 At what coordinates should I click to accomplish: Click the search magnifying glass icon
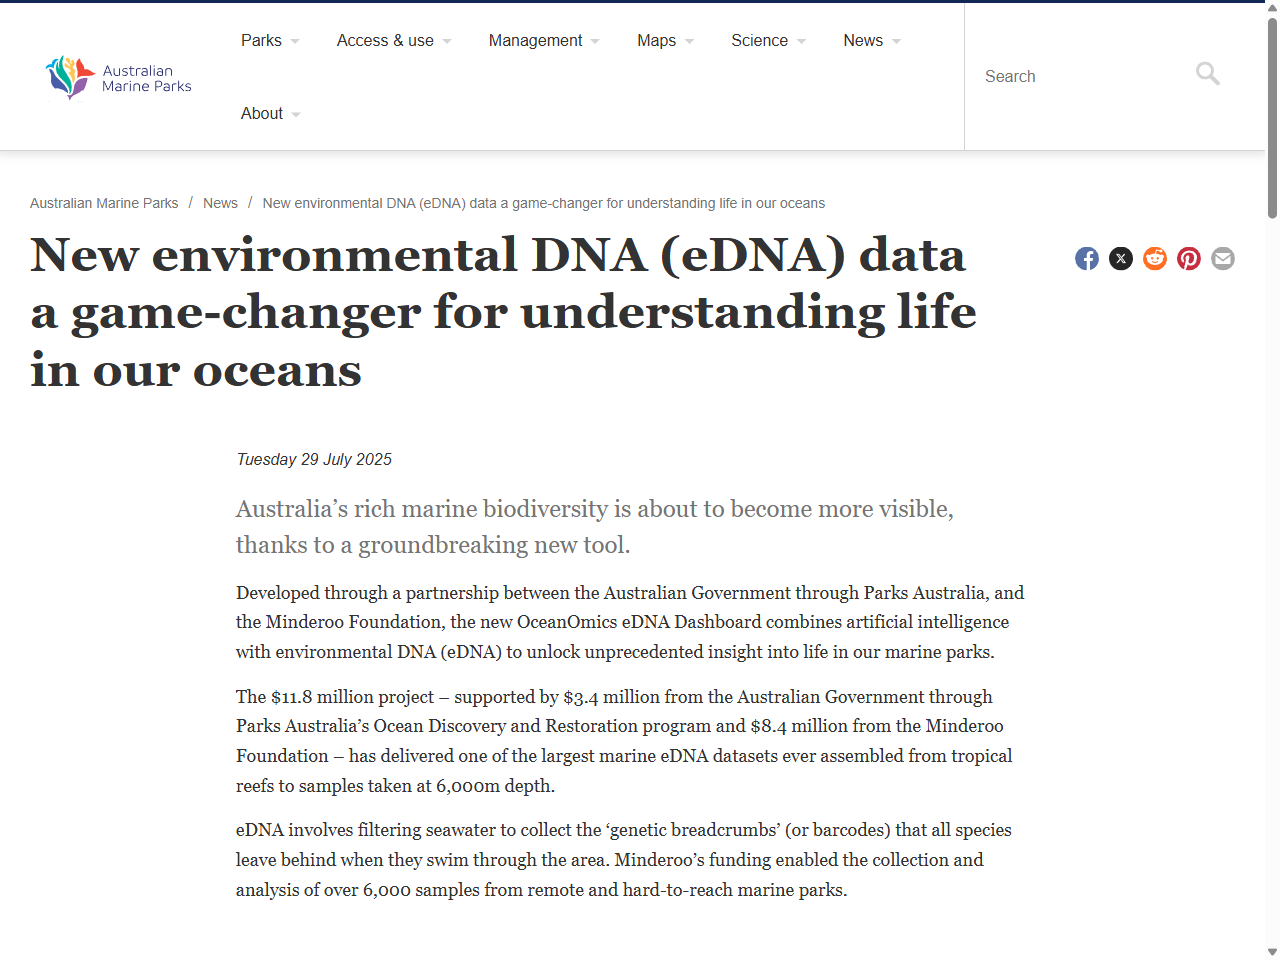coord(1207,74)
